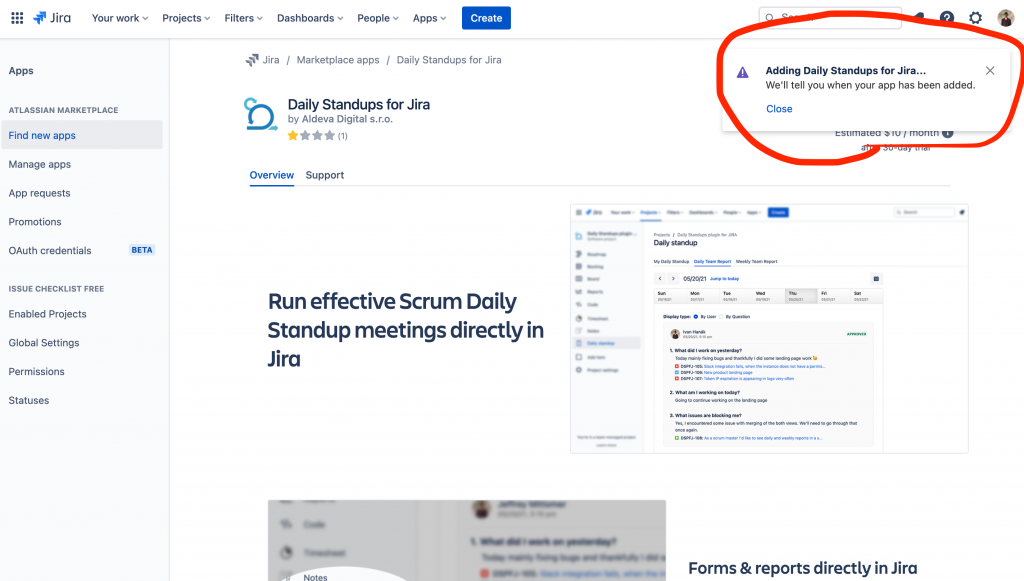Open the Settings gear menu
1024x581 pixels.
(975, 18)
